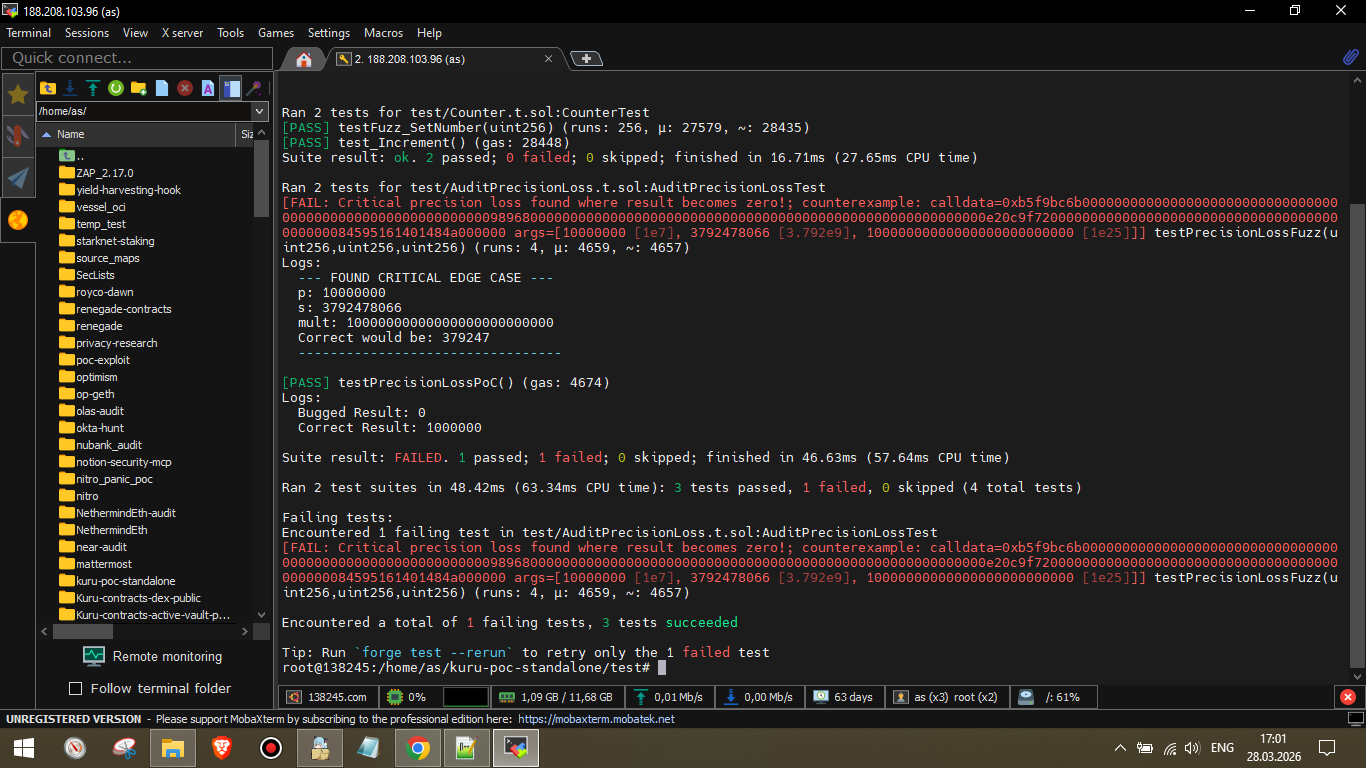Delete selected files with red X icon
1366x768 pixels.
coord(185,88)
